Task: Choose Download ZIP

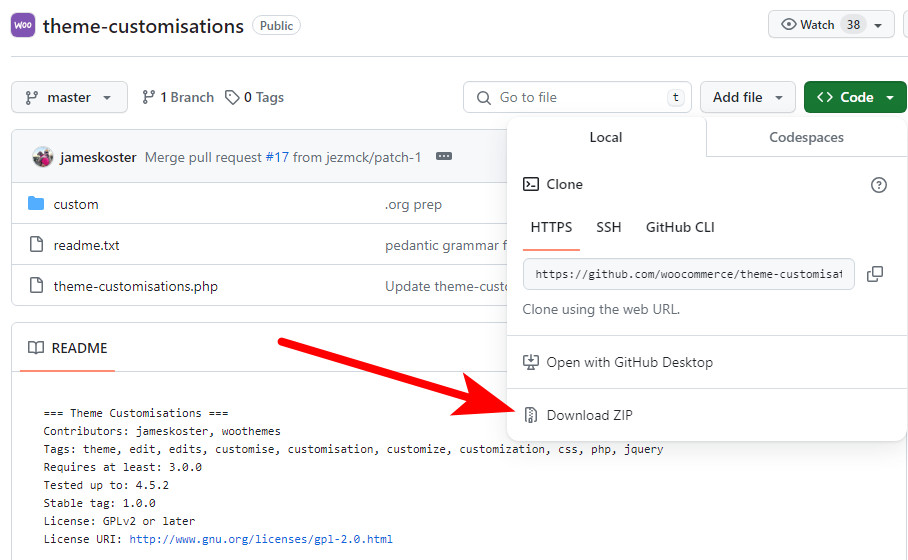Action: click(590, 415)
